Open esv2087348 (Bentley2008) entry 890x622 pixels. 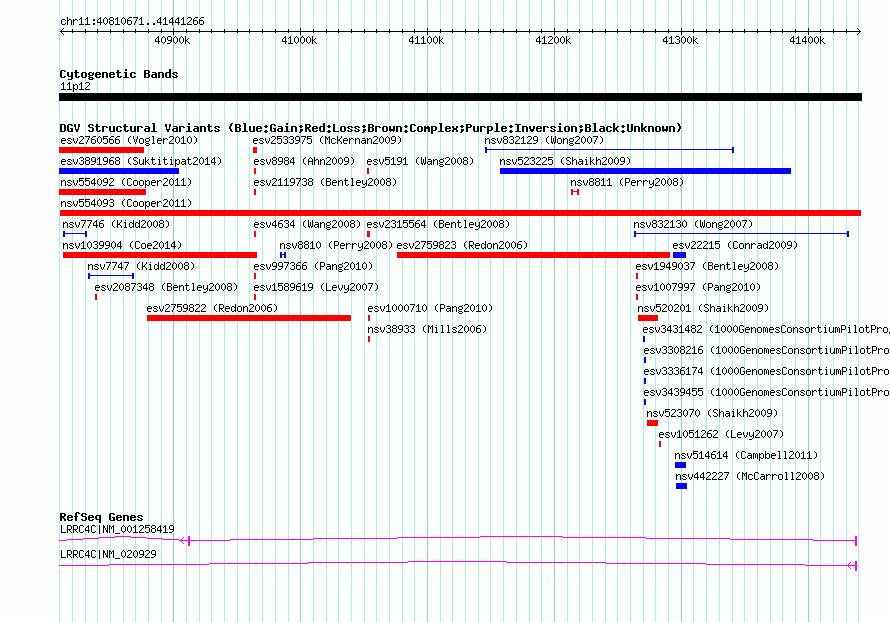click(166, 287)
